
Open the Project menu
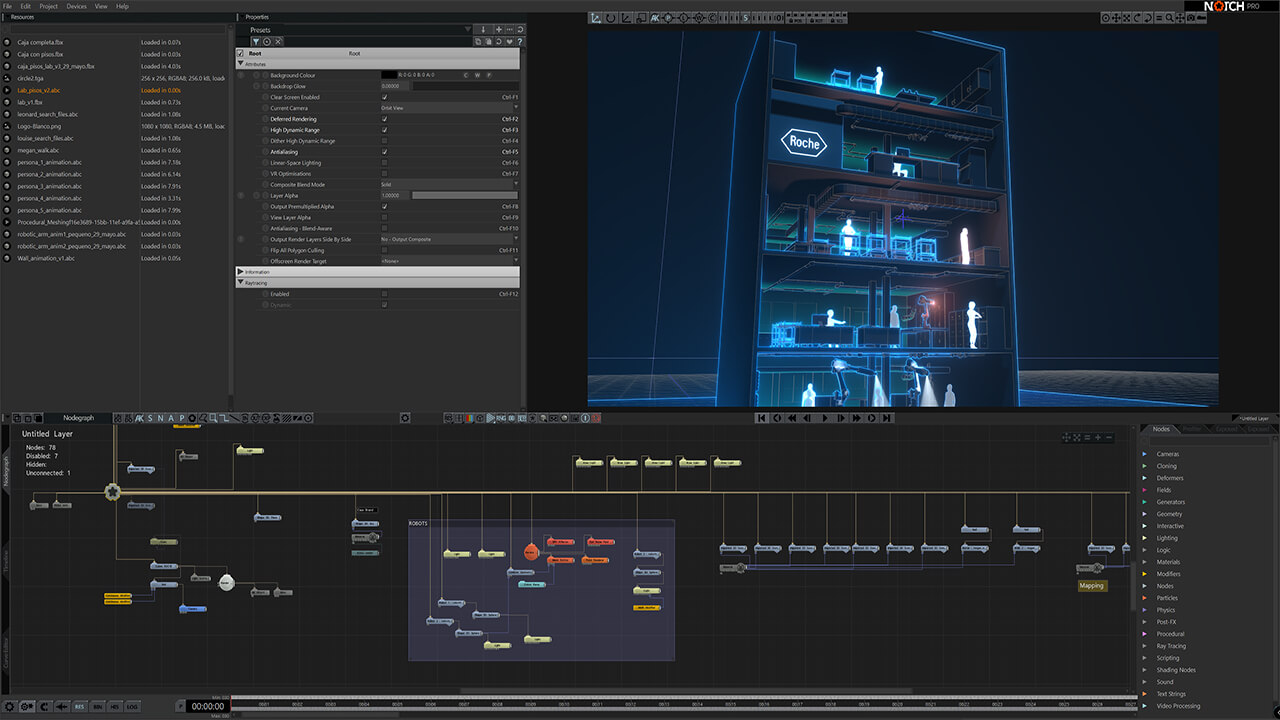[x=48, y=6]
